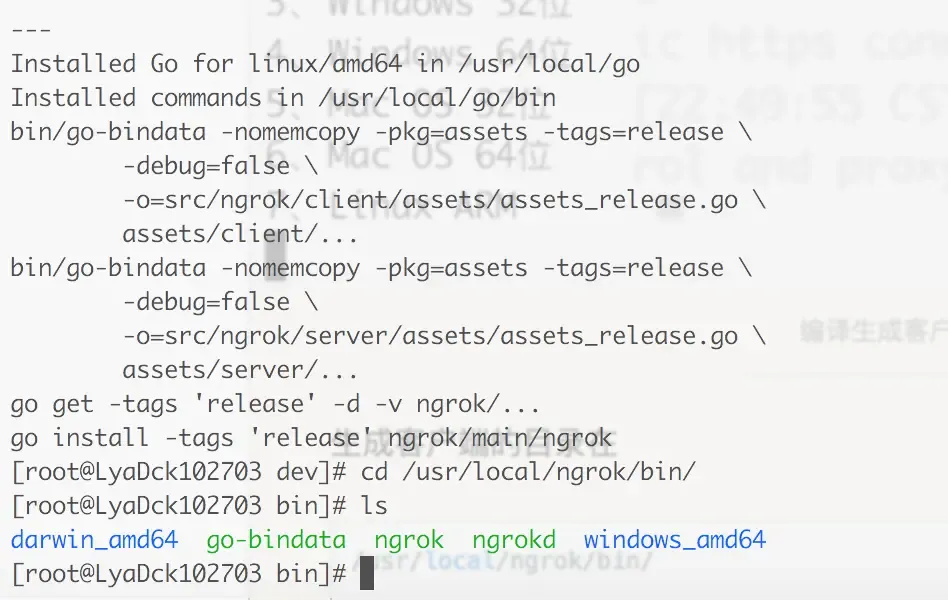The width and height of the screenshot is (948, 600).
Task: Click the ngrokd executable in listing
Action: click(514, 541)
